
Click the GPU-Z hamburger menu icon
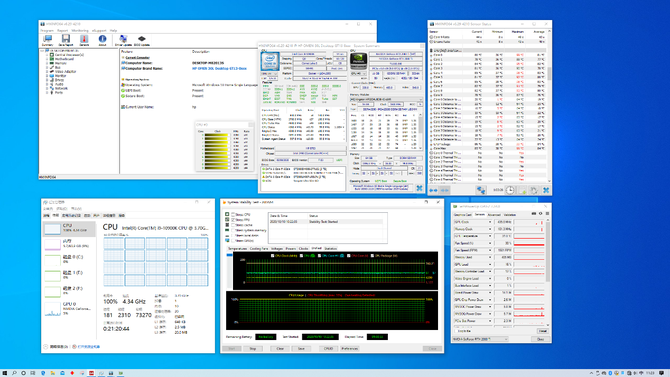(x=547, y=214)
